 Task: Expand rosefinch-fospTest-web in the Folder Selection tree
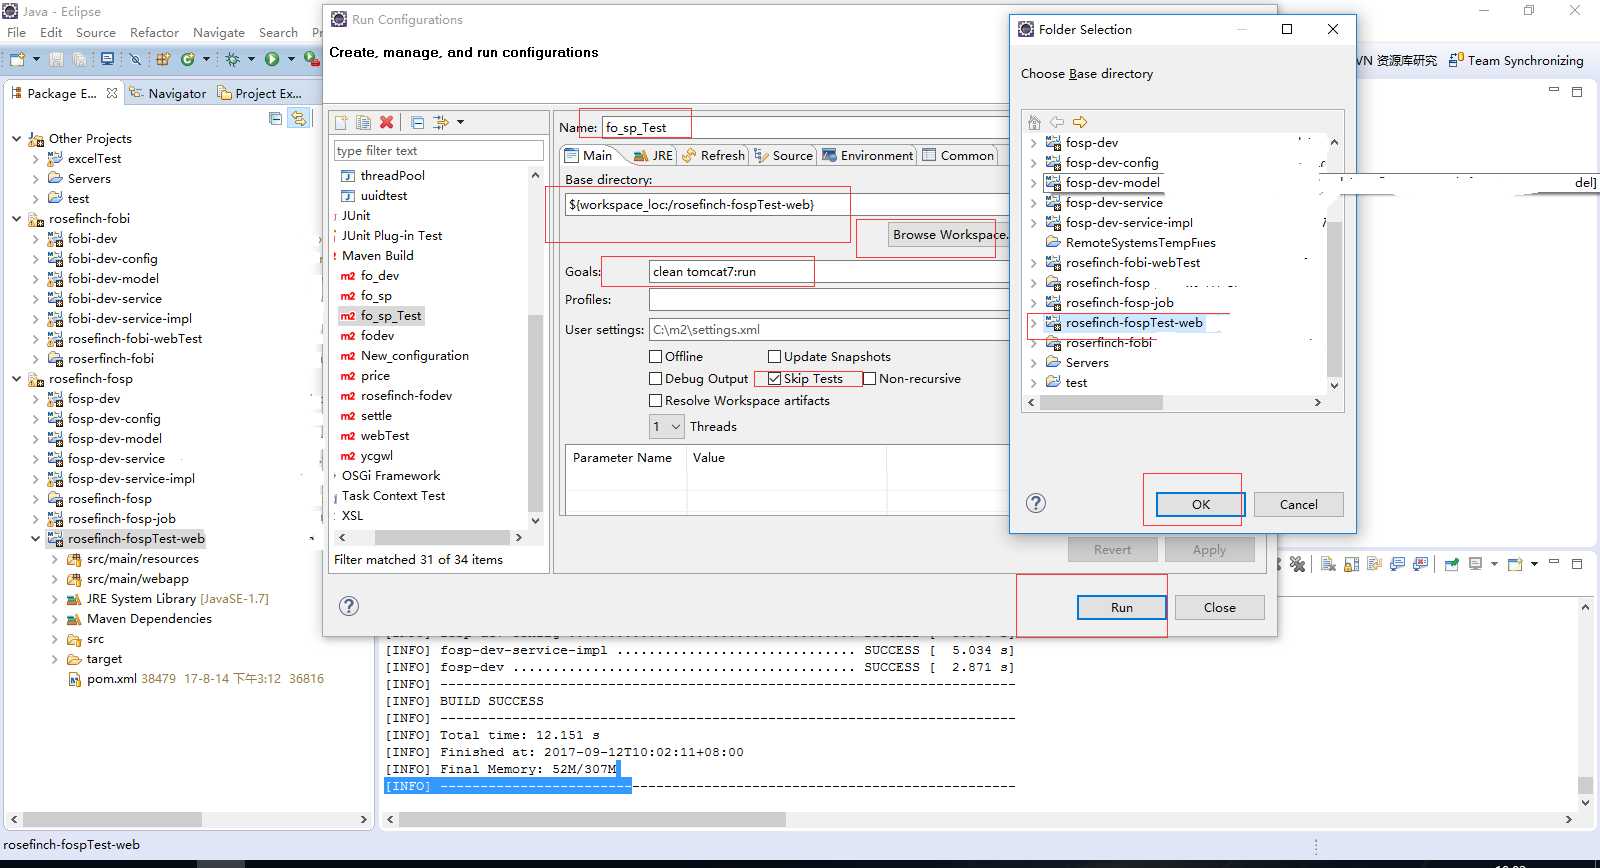[x=1034, y=323]
